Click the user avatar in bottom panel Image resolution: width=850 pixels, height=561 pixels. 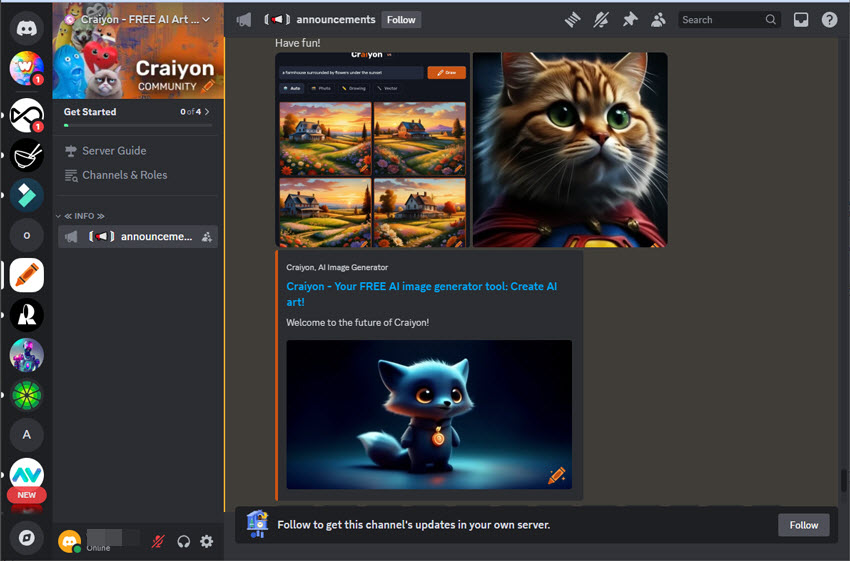[69, 541]
